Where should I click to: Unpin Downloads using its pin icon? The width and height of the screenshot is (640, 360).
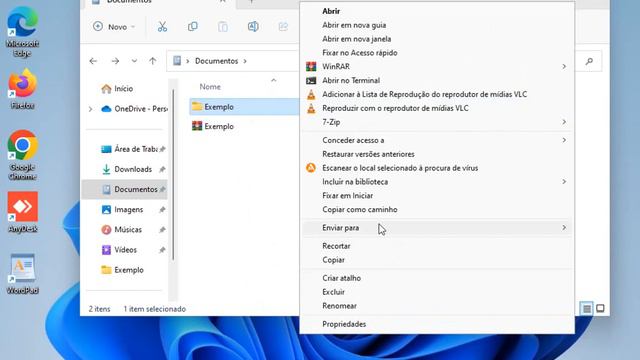coord(162,169)
